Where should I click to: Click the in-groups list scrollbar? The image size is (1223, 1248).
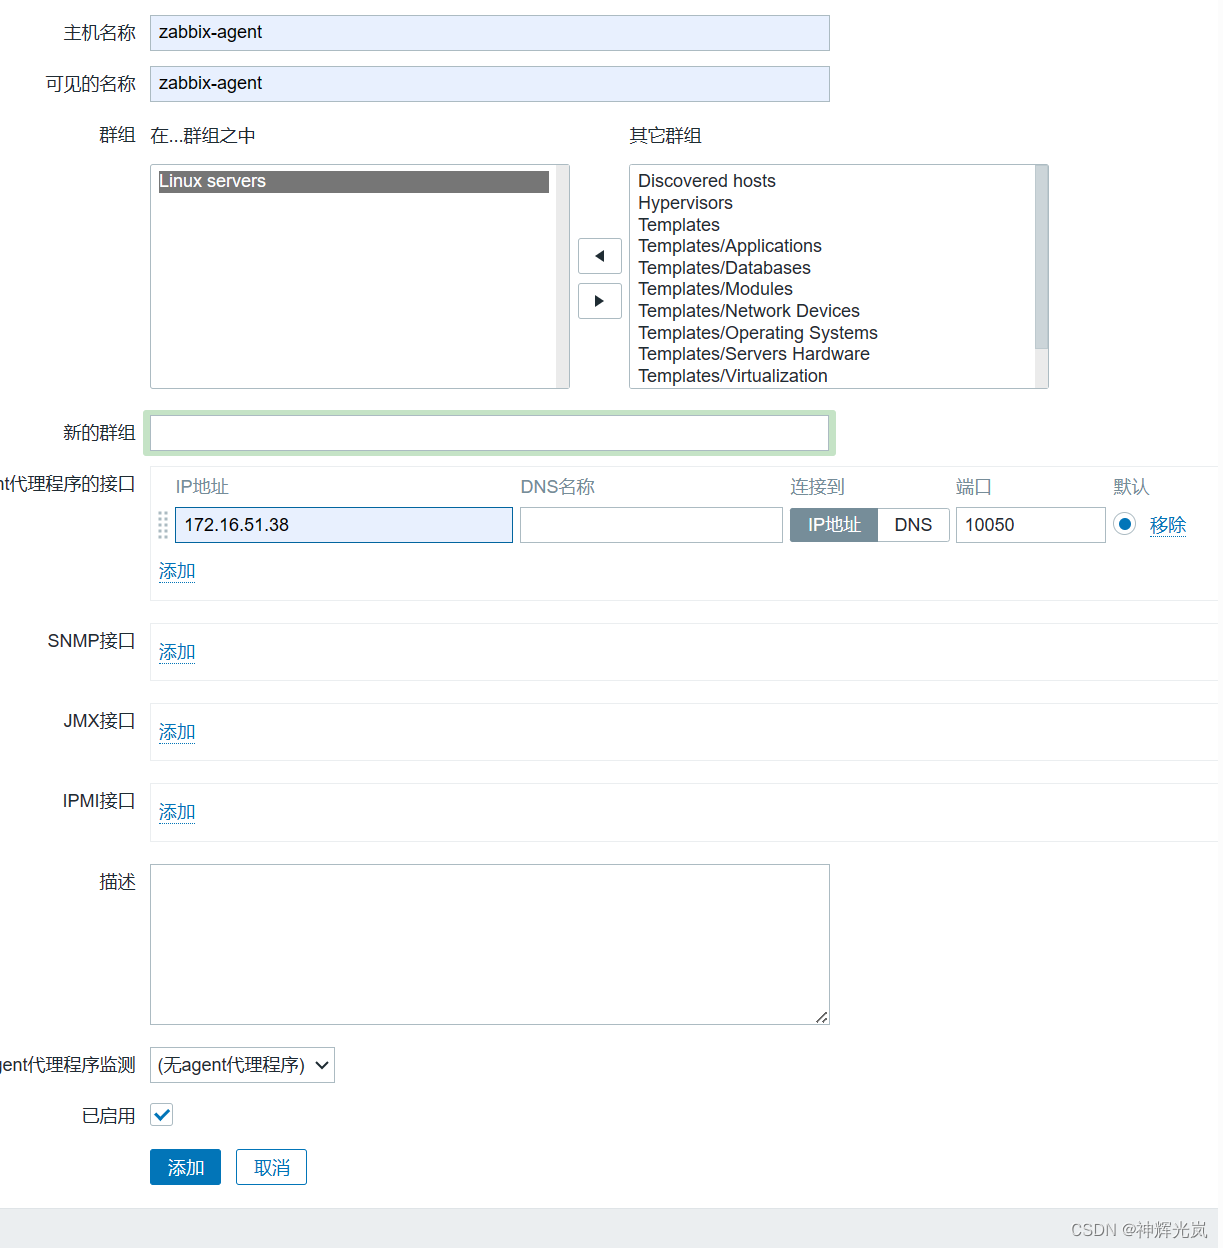pos(562,277)
